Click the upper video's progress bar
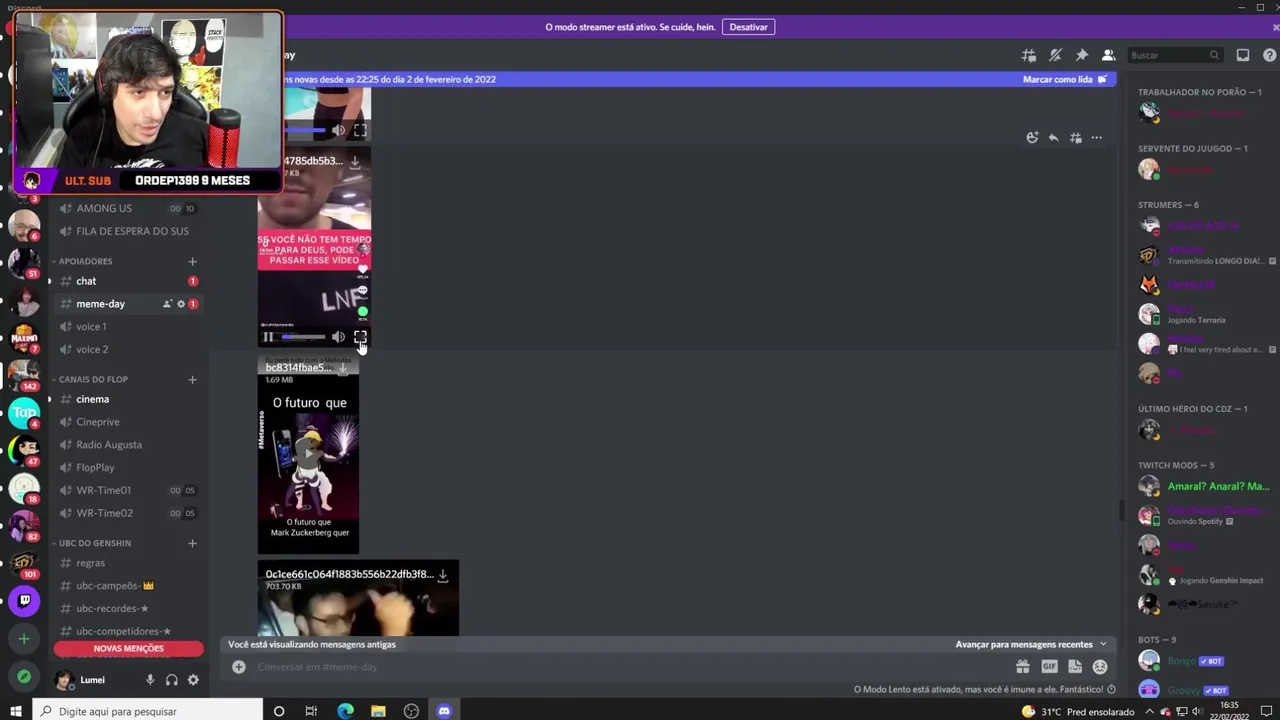 [304, 130]
